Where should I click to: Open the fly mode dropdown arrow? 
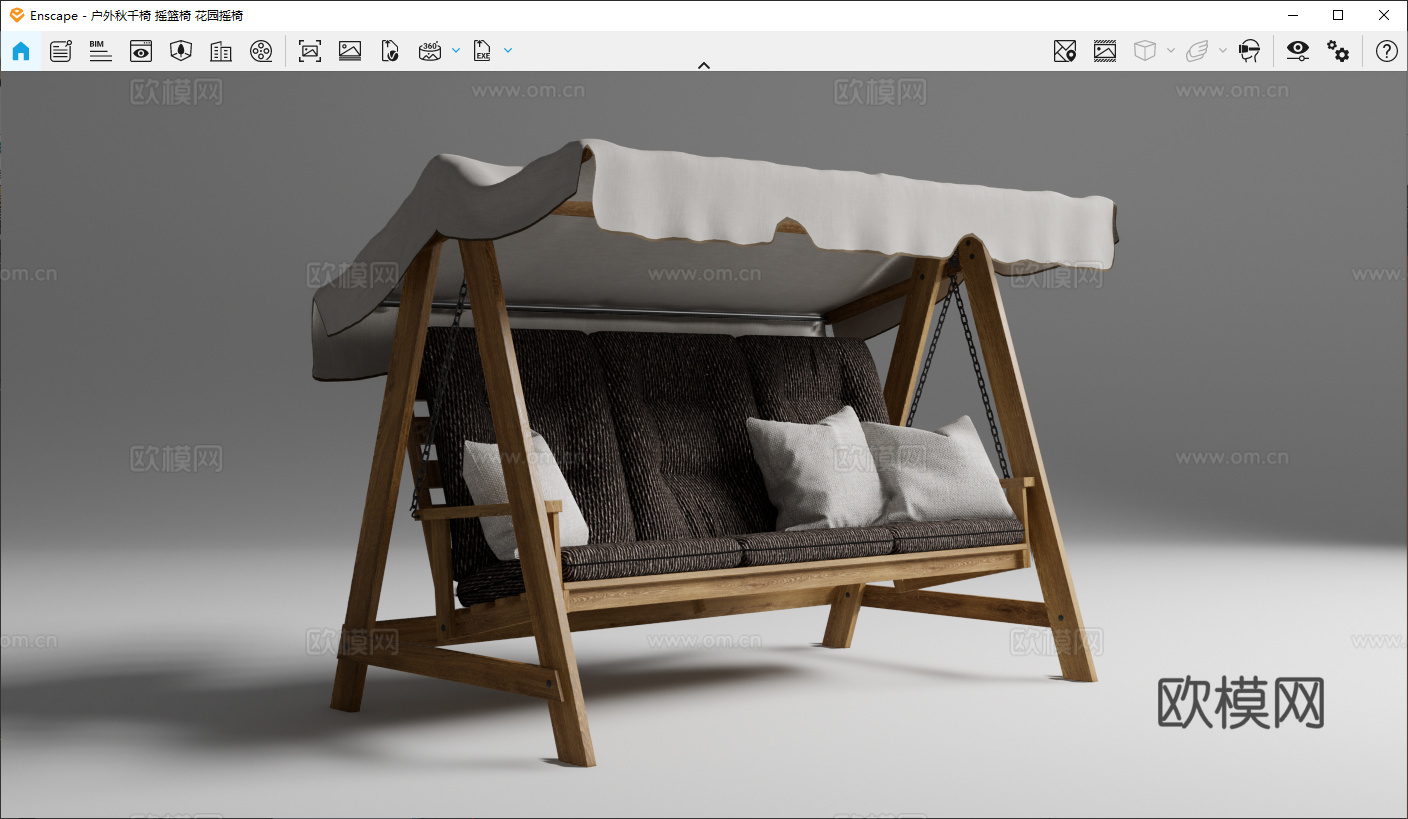point(1223,51)
